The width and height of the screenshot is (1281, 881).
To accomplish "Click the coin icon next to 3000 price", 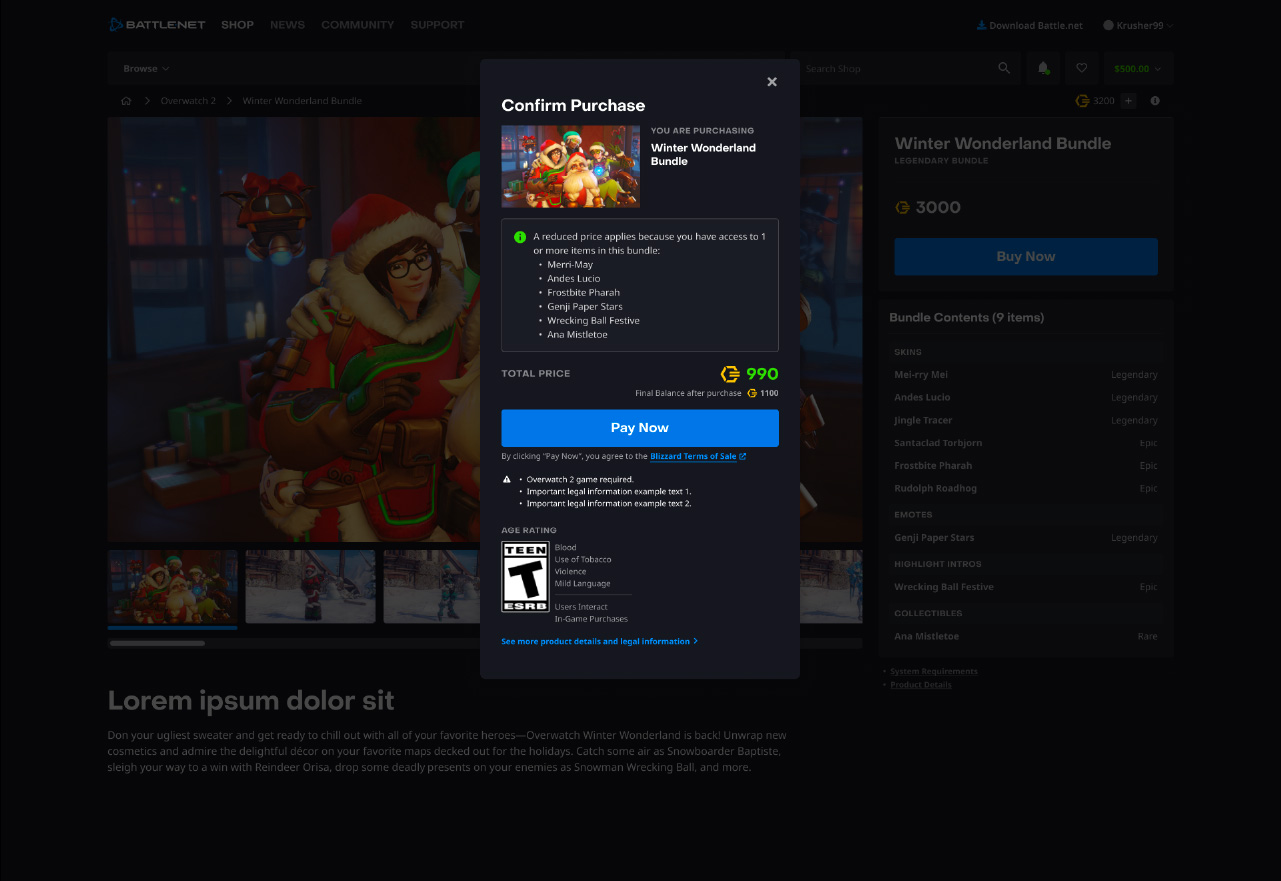I will (x=903, y=208).
